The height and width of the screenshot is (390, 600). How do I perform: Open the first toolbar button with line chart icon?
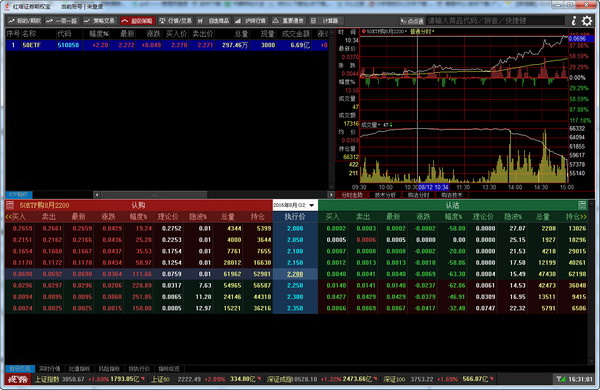point(25,21)
